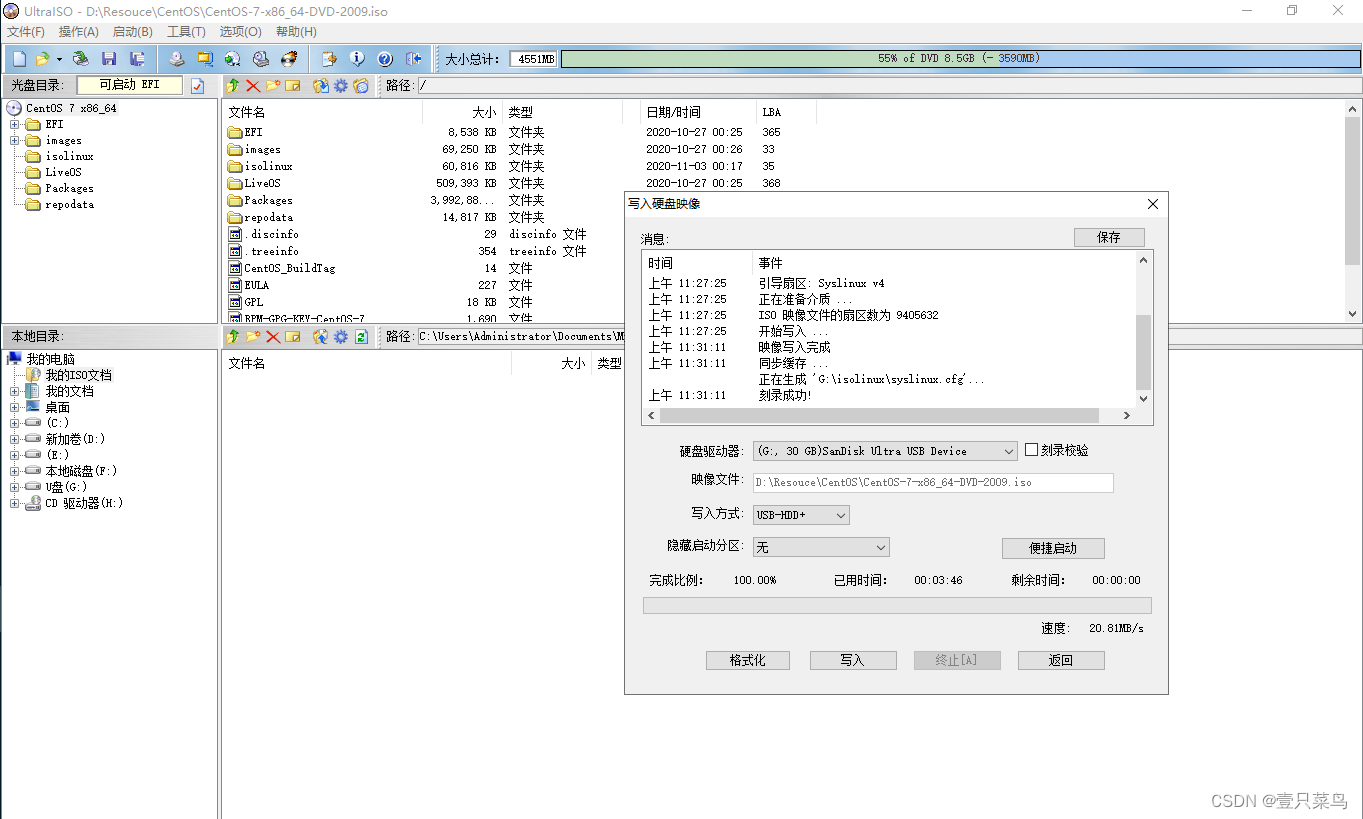Click the Make CD/DVD image drive icon
1363x819 pixels.
(176, 59)
